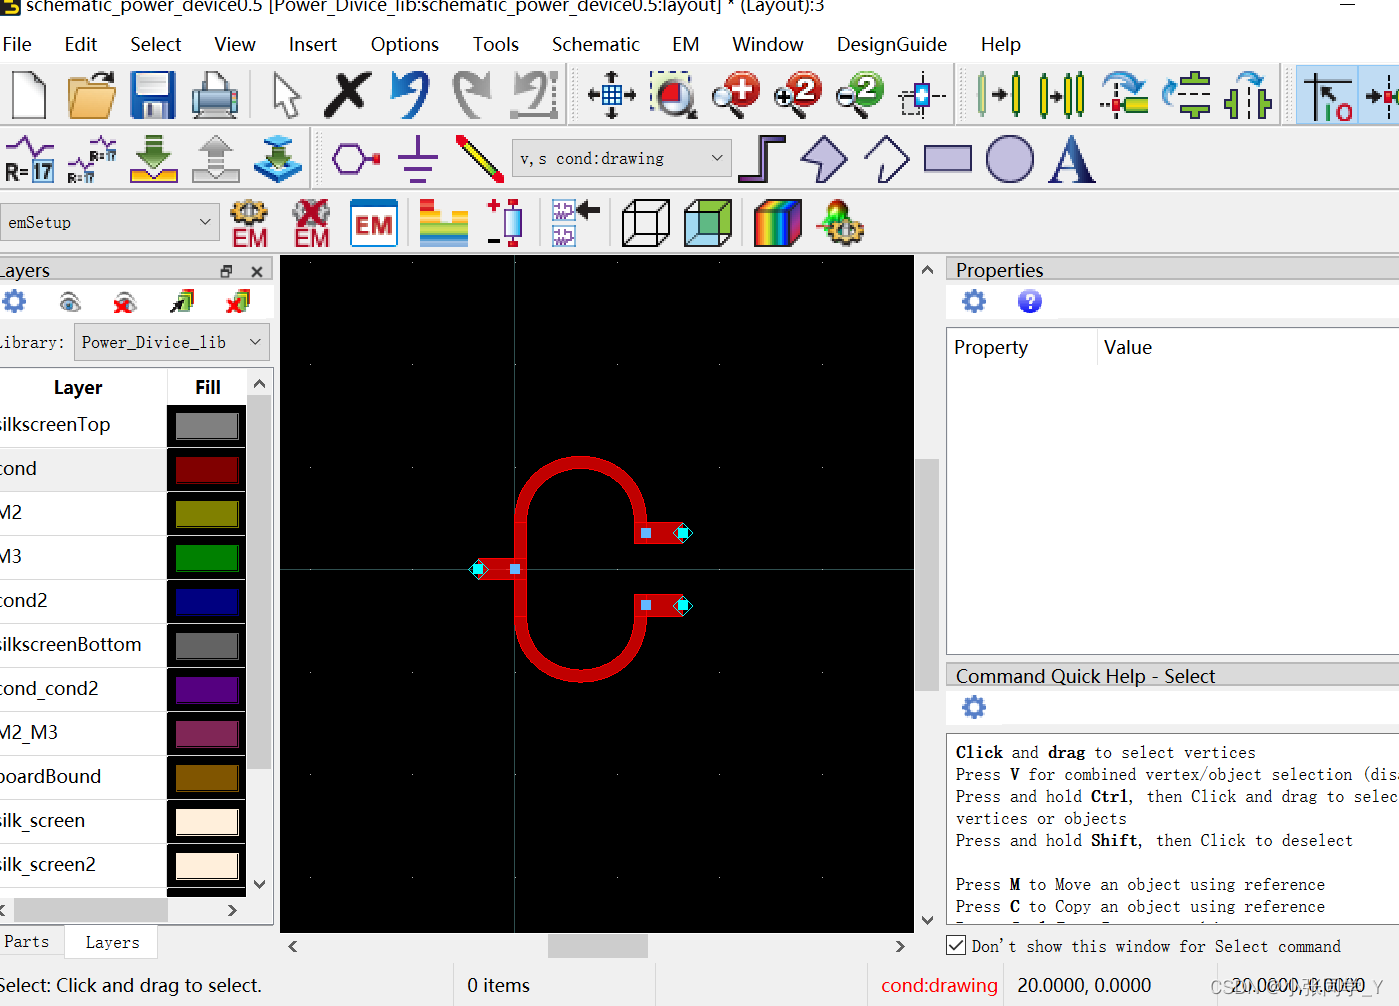Screen dimensions: 1399x1006
Task: Select the arrow pointer tool
Action: point(286,95)
